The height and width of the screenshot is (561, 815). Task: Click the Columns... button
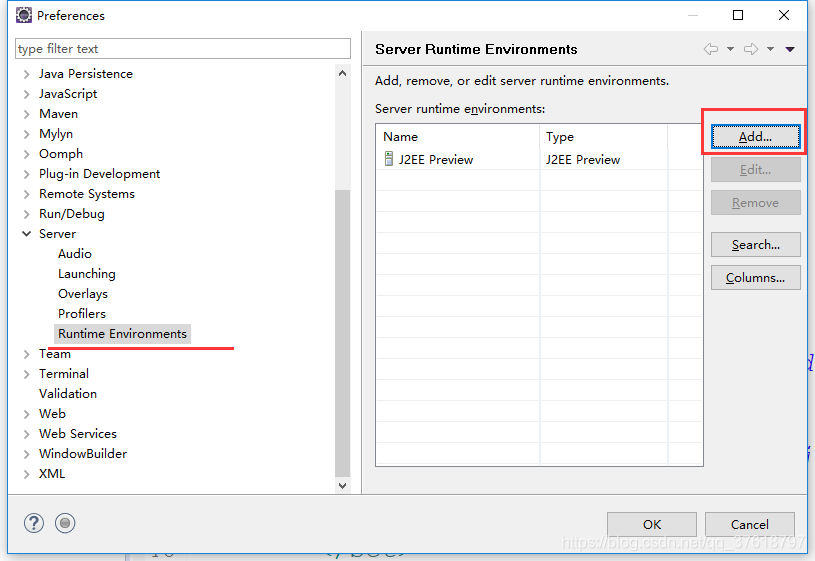[x=755, y=278]
